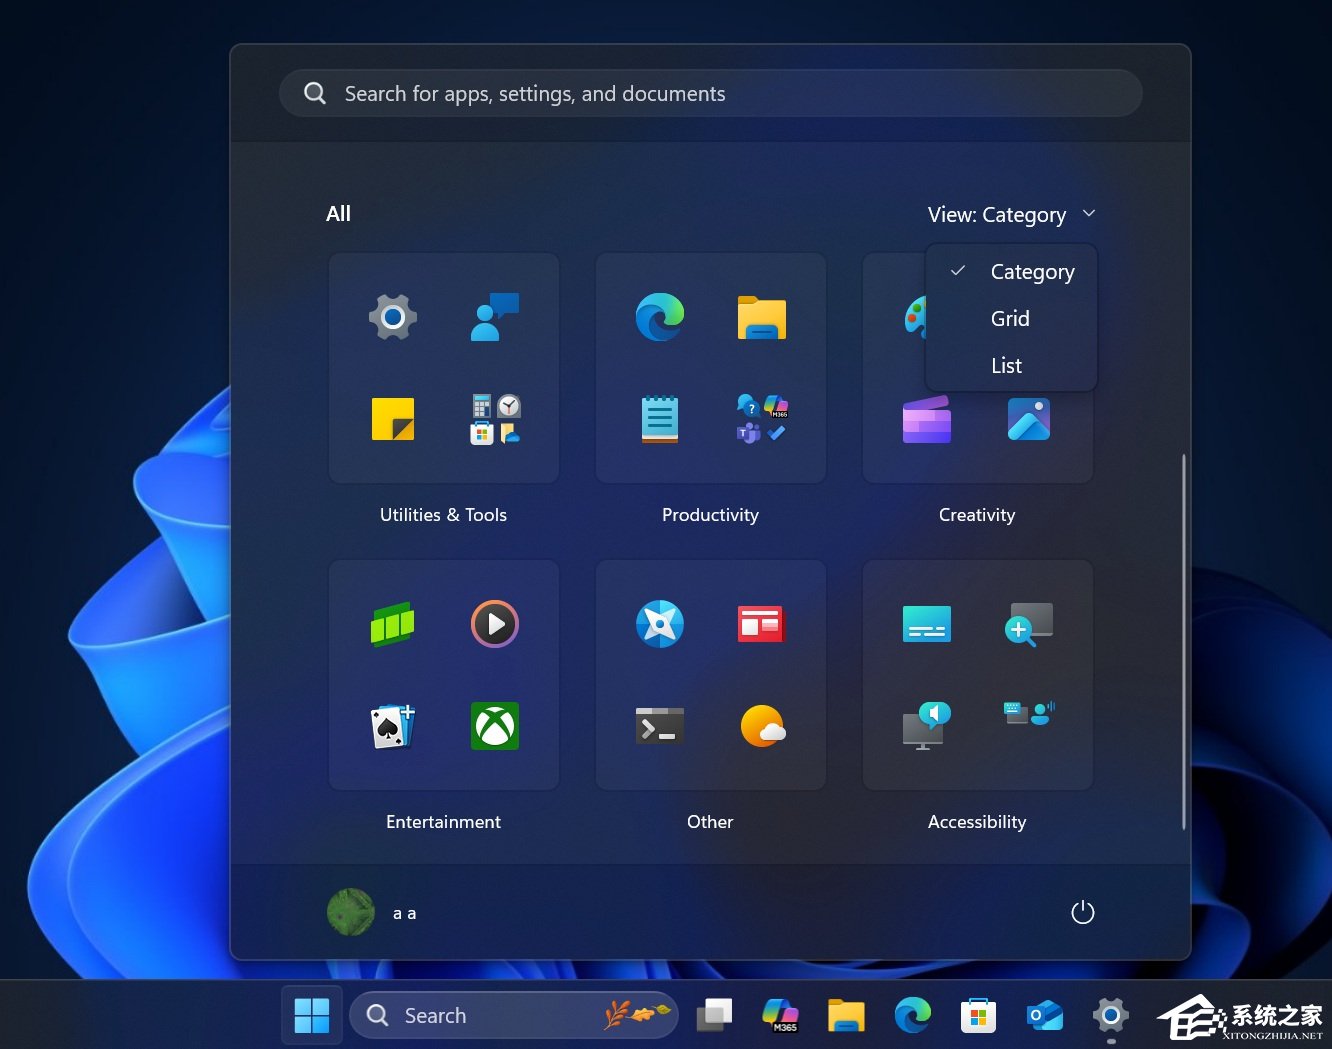Open Live Captions in Accessibility
1332x1049 pixels.
927,624
